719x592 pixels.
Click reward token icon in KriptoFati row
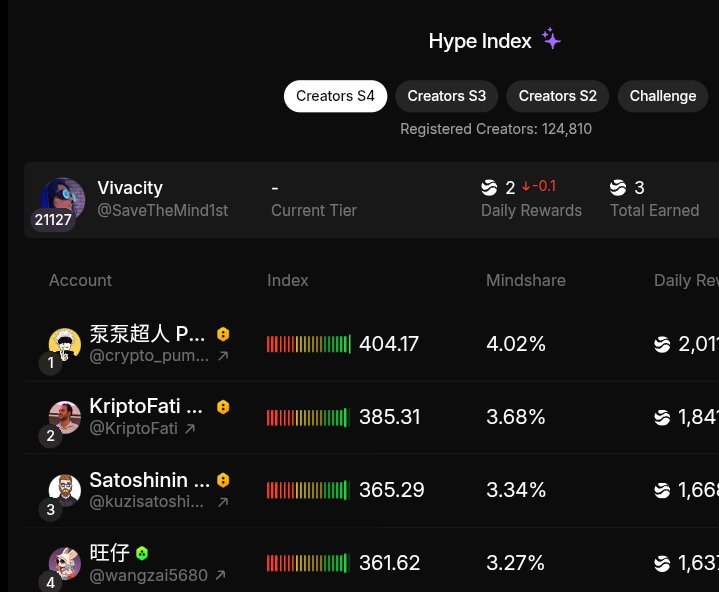[x=662, y=417]
